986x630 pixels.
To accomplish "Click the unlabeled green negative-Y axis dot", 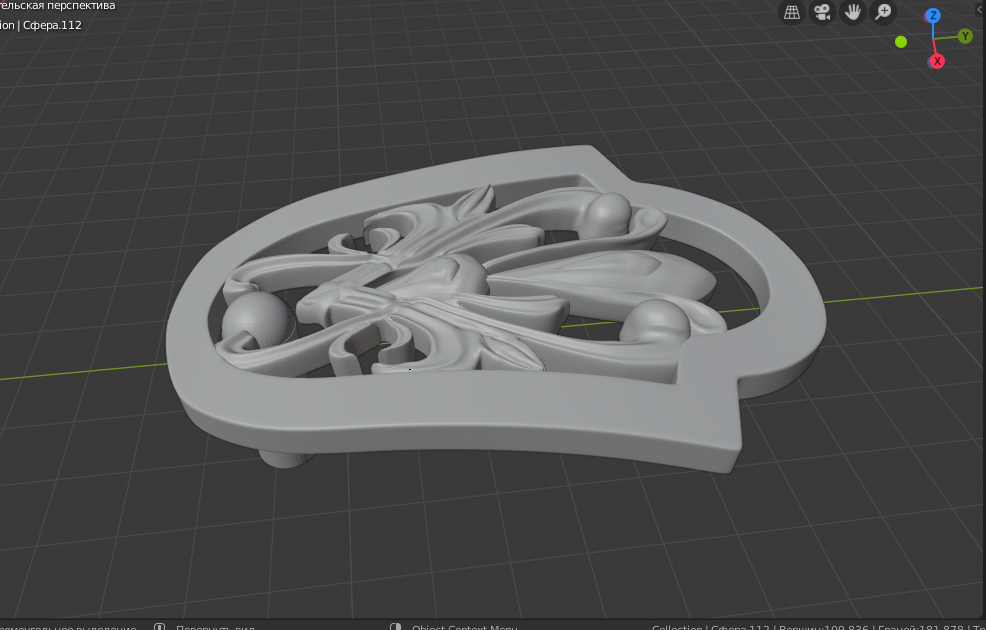I will (x=901, y=42).
